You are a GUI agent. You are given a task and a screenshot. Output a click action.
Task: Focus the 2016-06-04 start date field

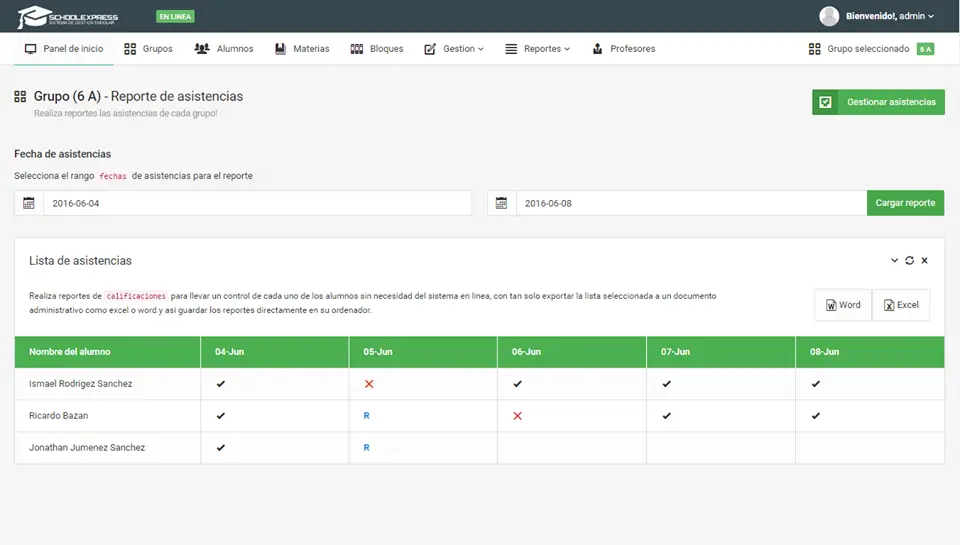coord(257,203)
